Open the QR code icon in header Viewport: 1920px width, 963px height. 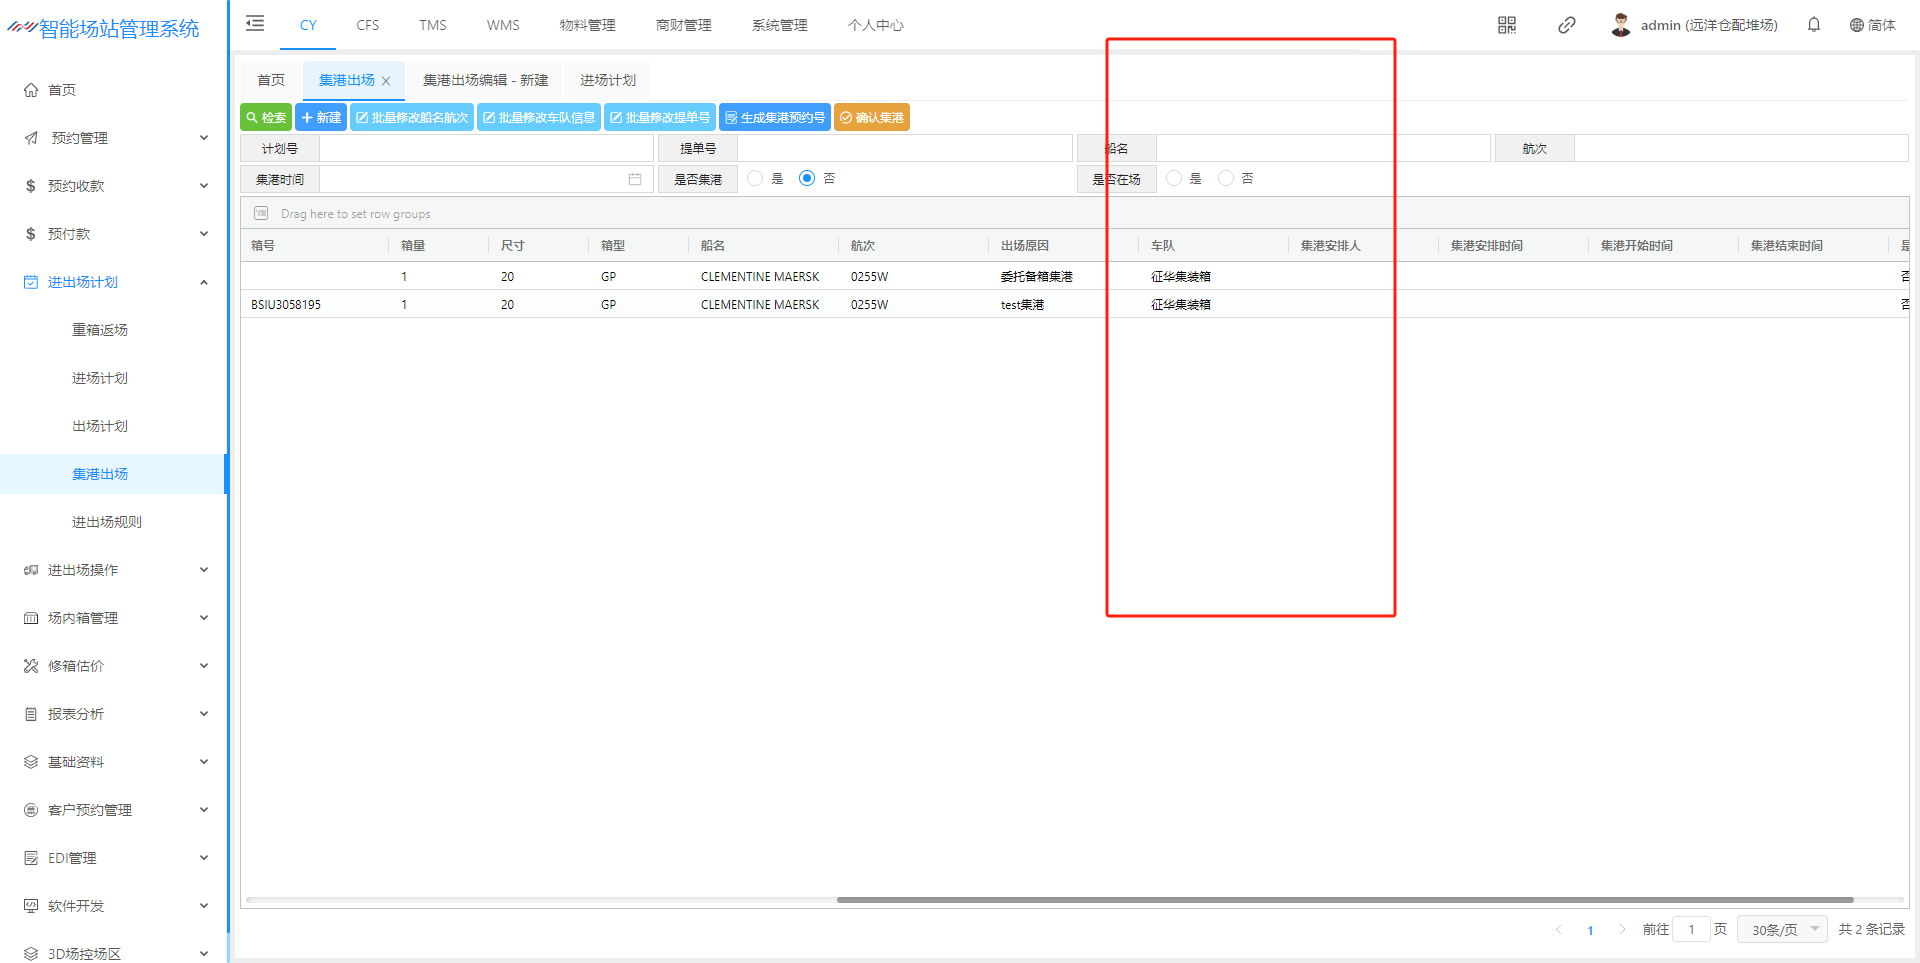[x=1506, y=25]
